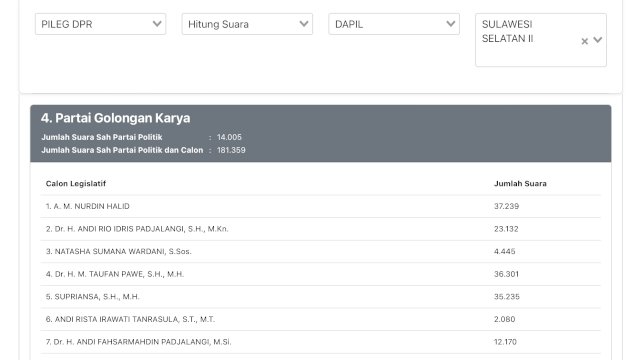640x360 pixels.
Task: Select candidate ANDI RIO IDRIS PADJALANGI
Action: pos(137,229)
